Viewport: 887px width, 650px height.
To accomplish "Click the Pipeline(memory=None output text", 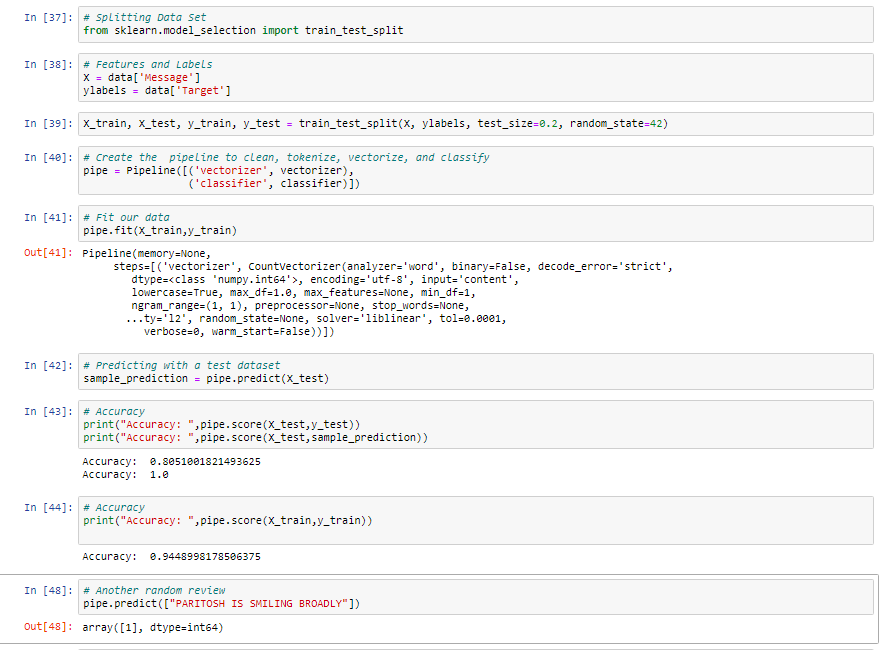I will [x=147, y=253].
